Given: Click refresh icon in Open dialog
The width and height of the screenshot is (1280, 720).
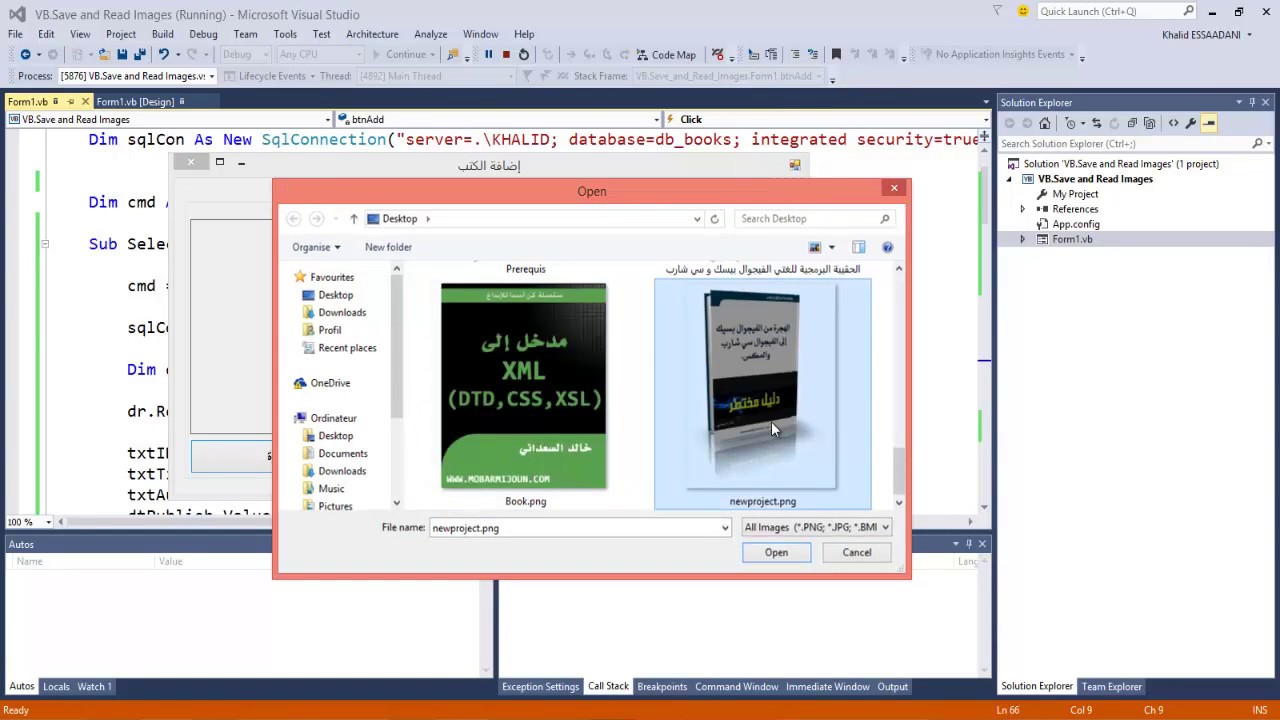Looking at the screenshot, I should coord(714,219).
